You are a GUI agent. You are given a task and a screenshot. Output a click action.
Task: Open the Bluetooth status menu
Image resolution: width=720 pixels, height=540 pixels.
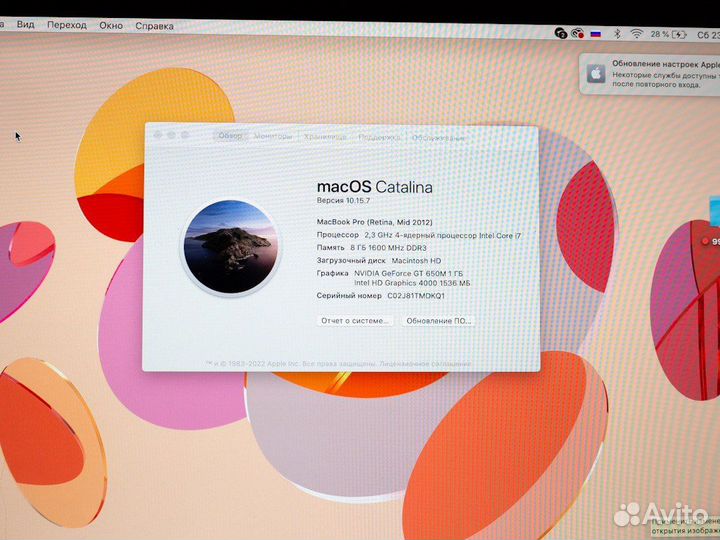coord(618,34)
